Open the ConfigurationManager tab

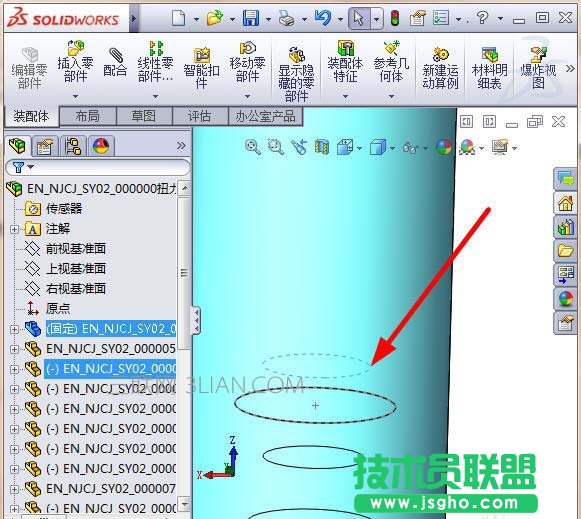coord(73,146)
